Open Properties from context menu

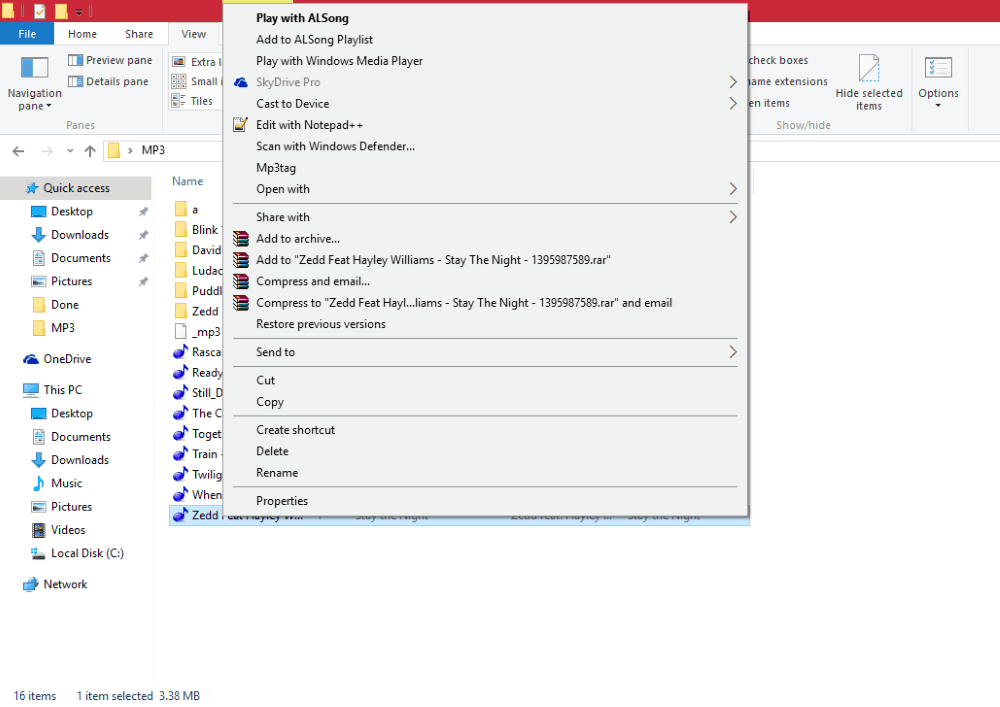pyautogui.click(x=282, y=500)
